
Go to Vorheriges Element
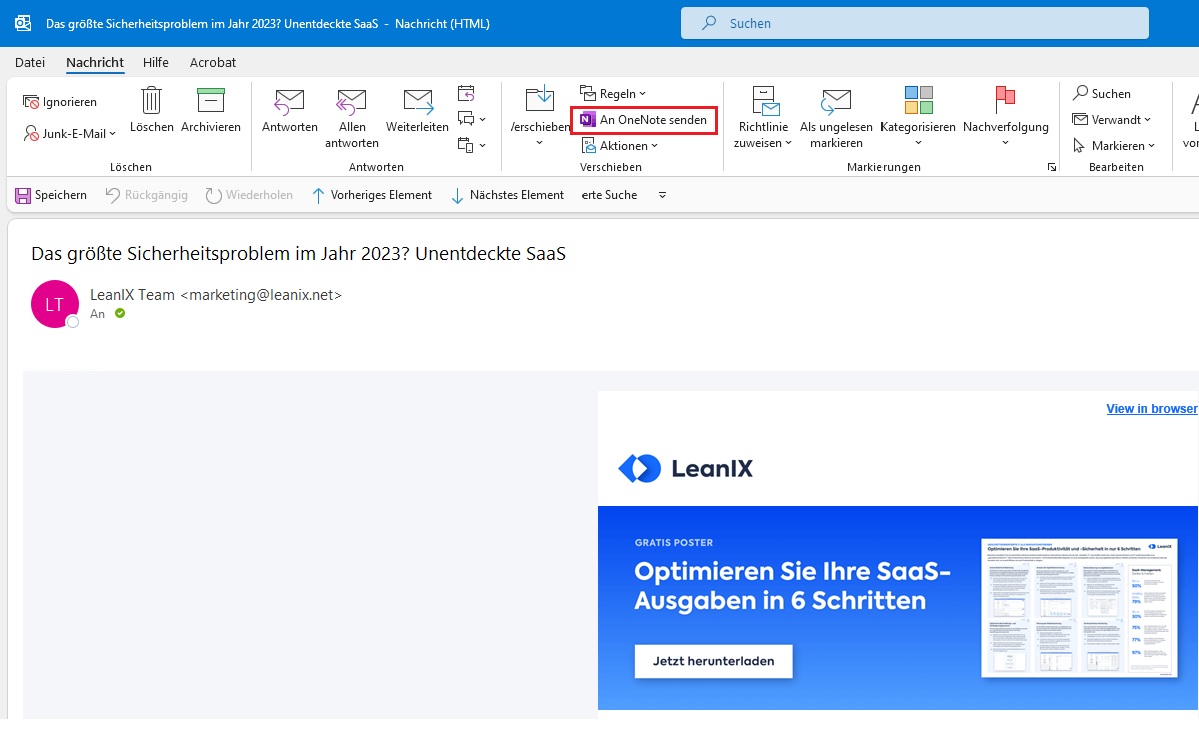click(372, 195)
